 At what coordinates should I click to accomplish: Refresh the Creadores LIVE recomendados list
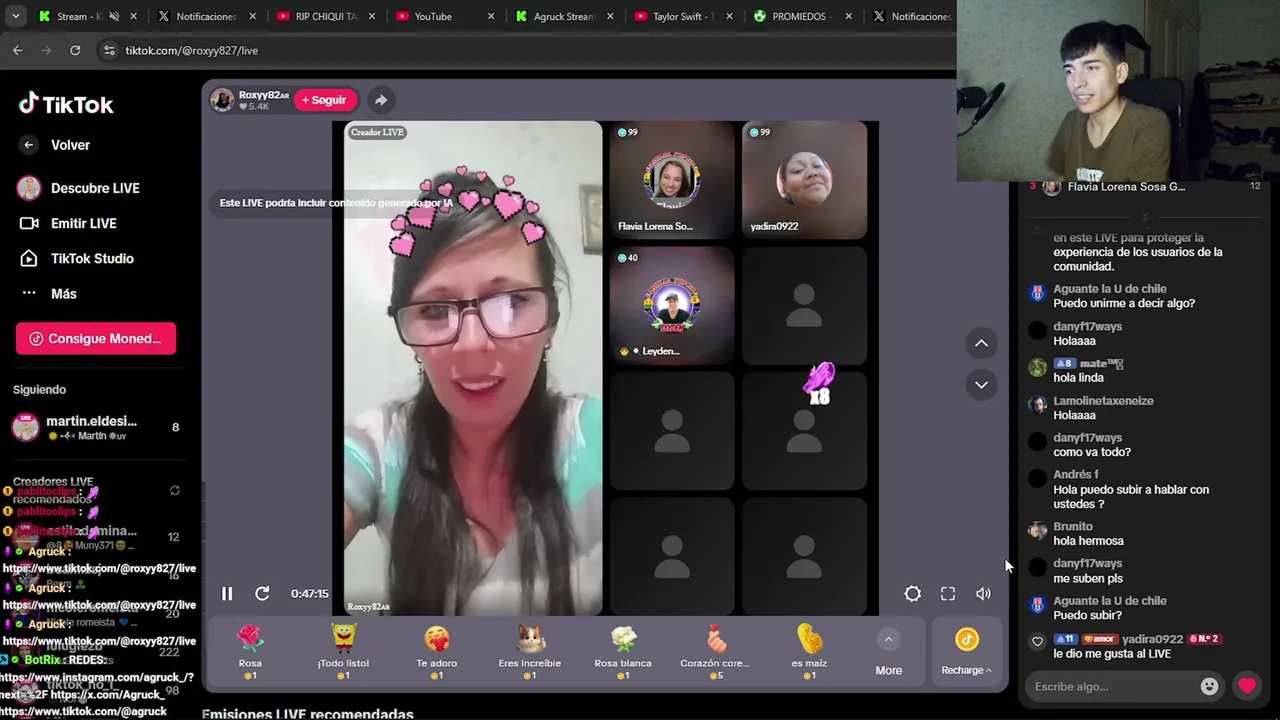[175, 491]
